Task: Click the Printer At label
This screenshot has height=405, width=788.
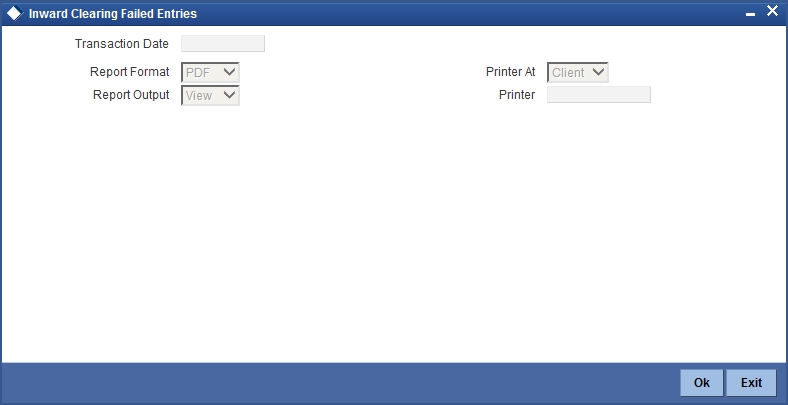Action: 511,72
